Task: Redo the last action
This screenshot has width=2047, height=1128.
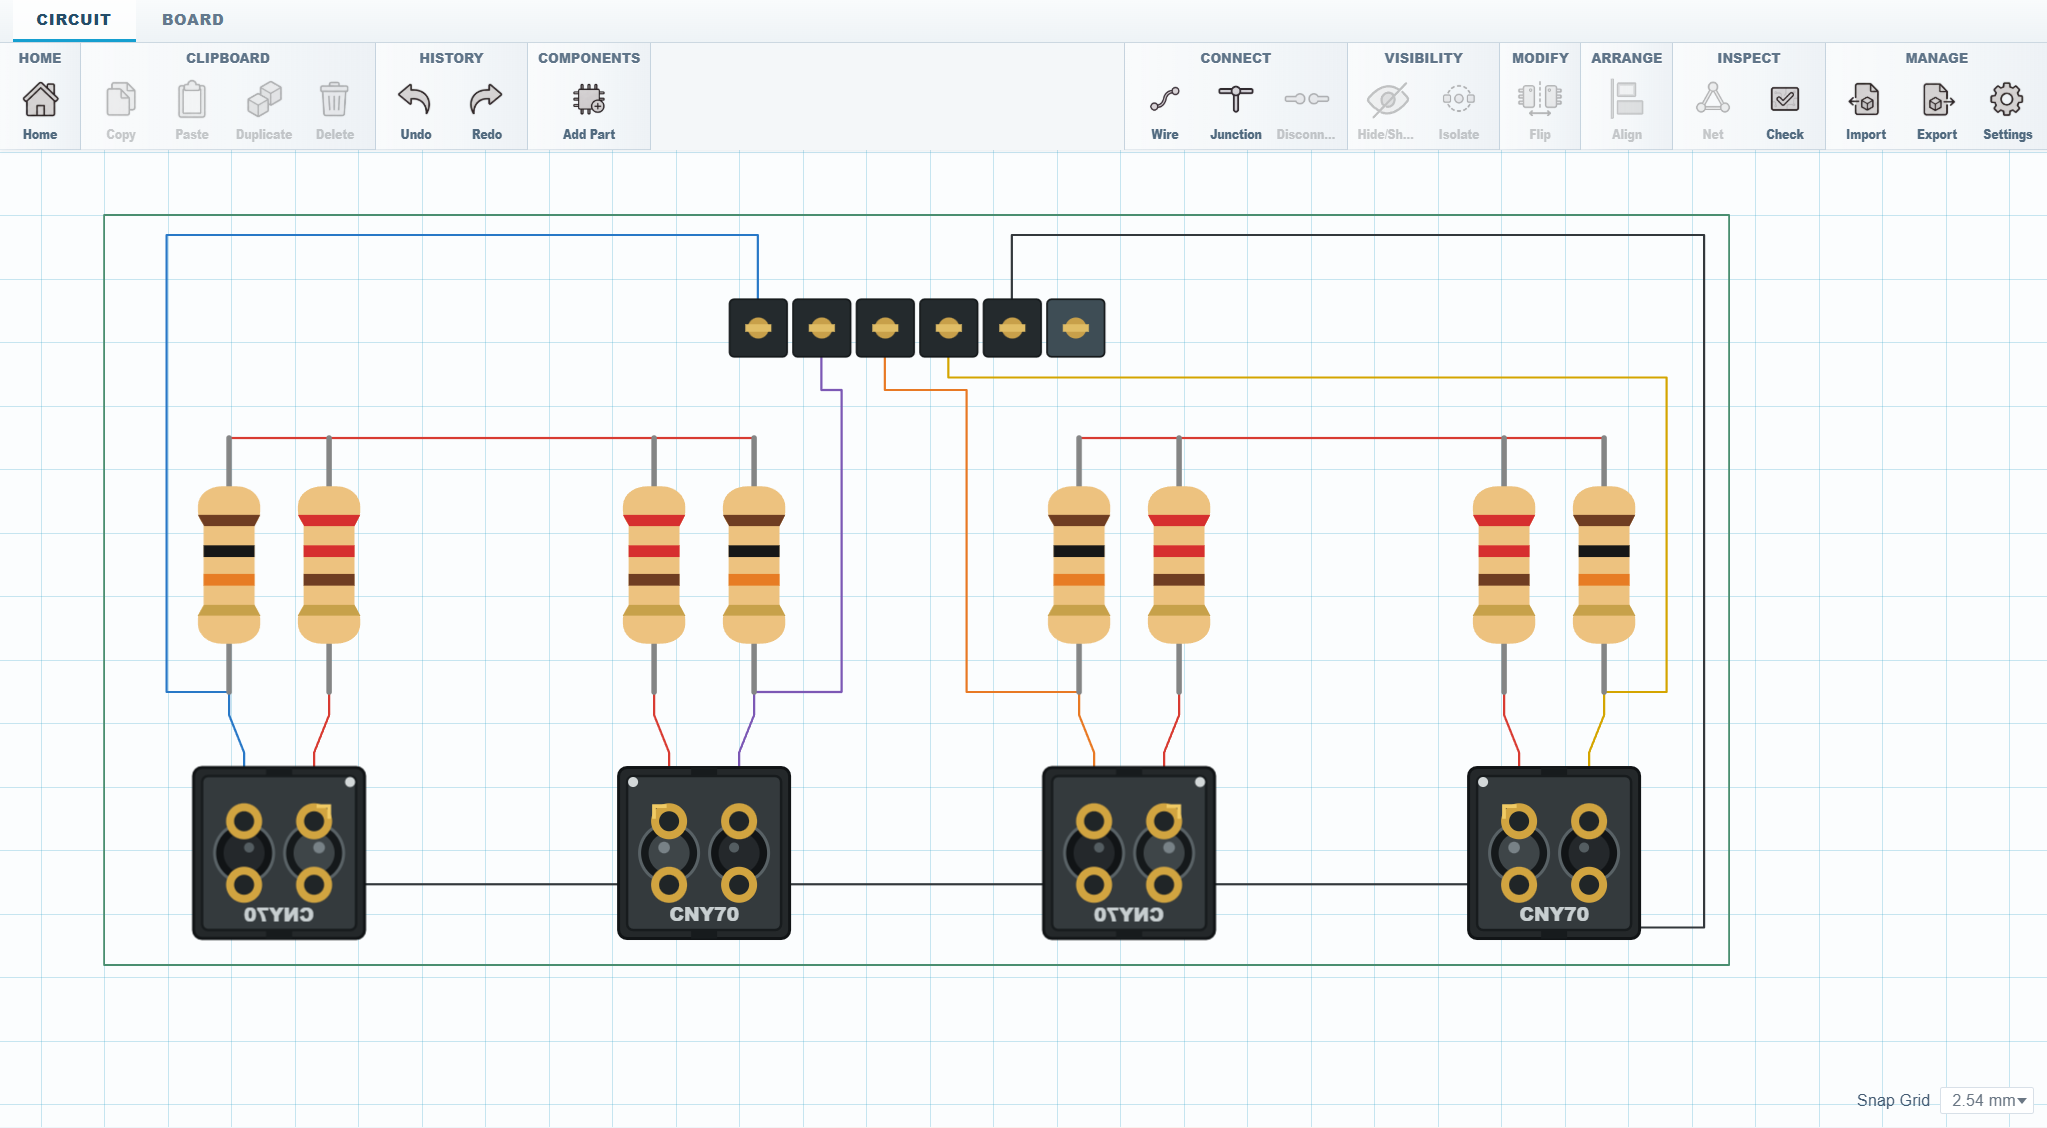Action: pyautogui.click(x=486, y=100)
